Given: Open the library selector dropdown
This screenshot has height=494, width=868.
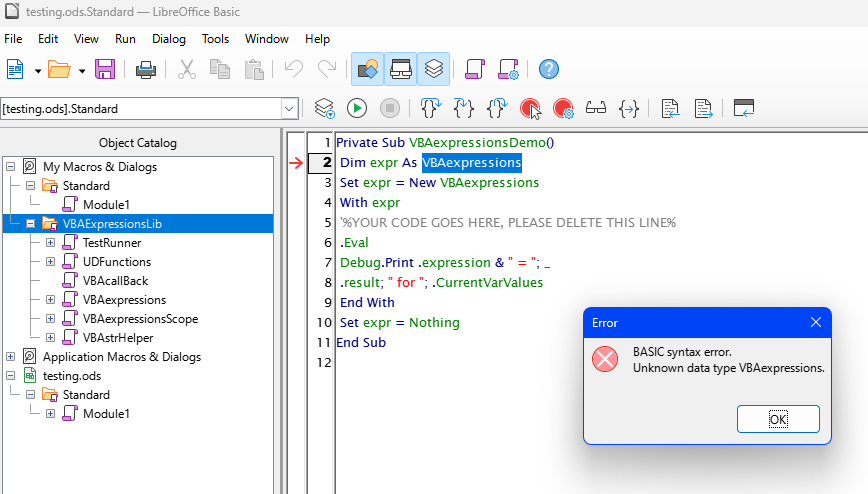Looking at the screenshot, I should pos(289,109).
